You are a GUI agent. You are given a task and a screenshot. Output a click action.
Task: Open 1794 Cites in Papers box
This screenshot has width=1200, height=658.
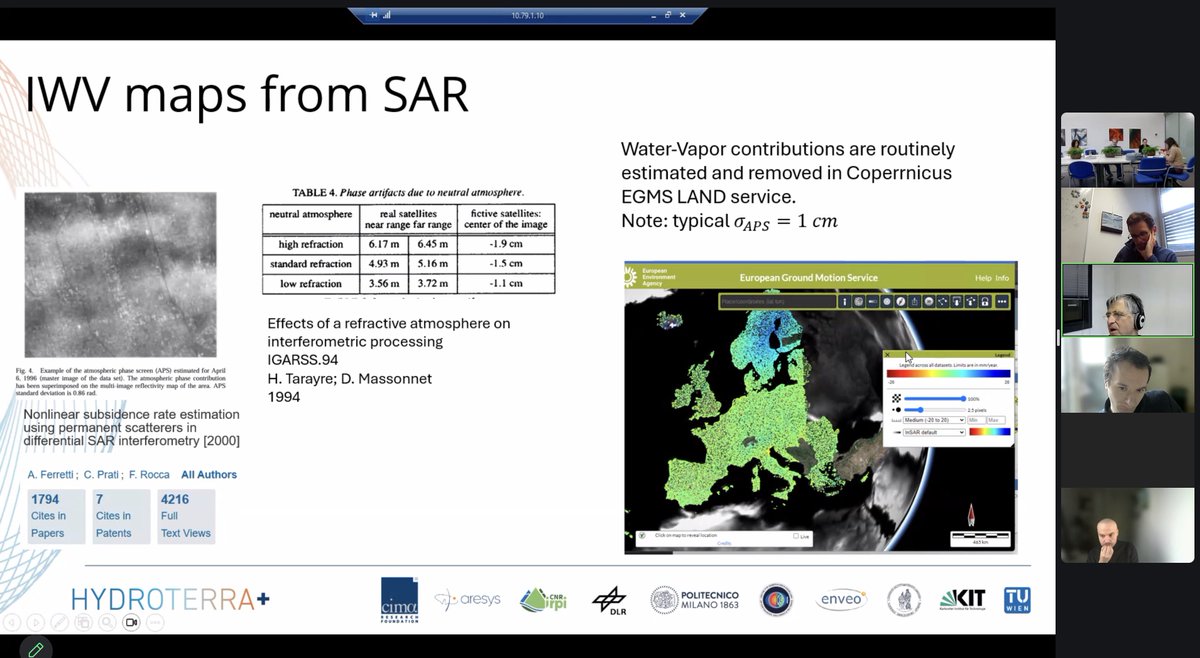54,516
